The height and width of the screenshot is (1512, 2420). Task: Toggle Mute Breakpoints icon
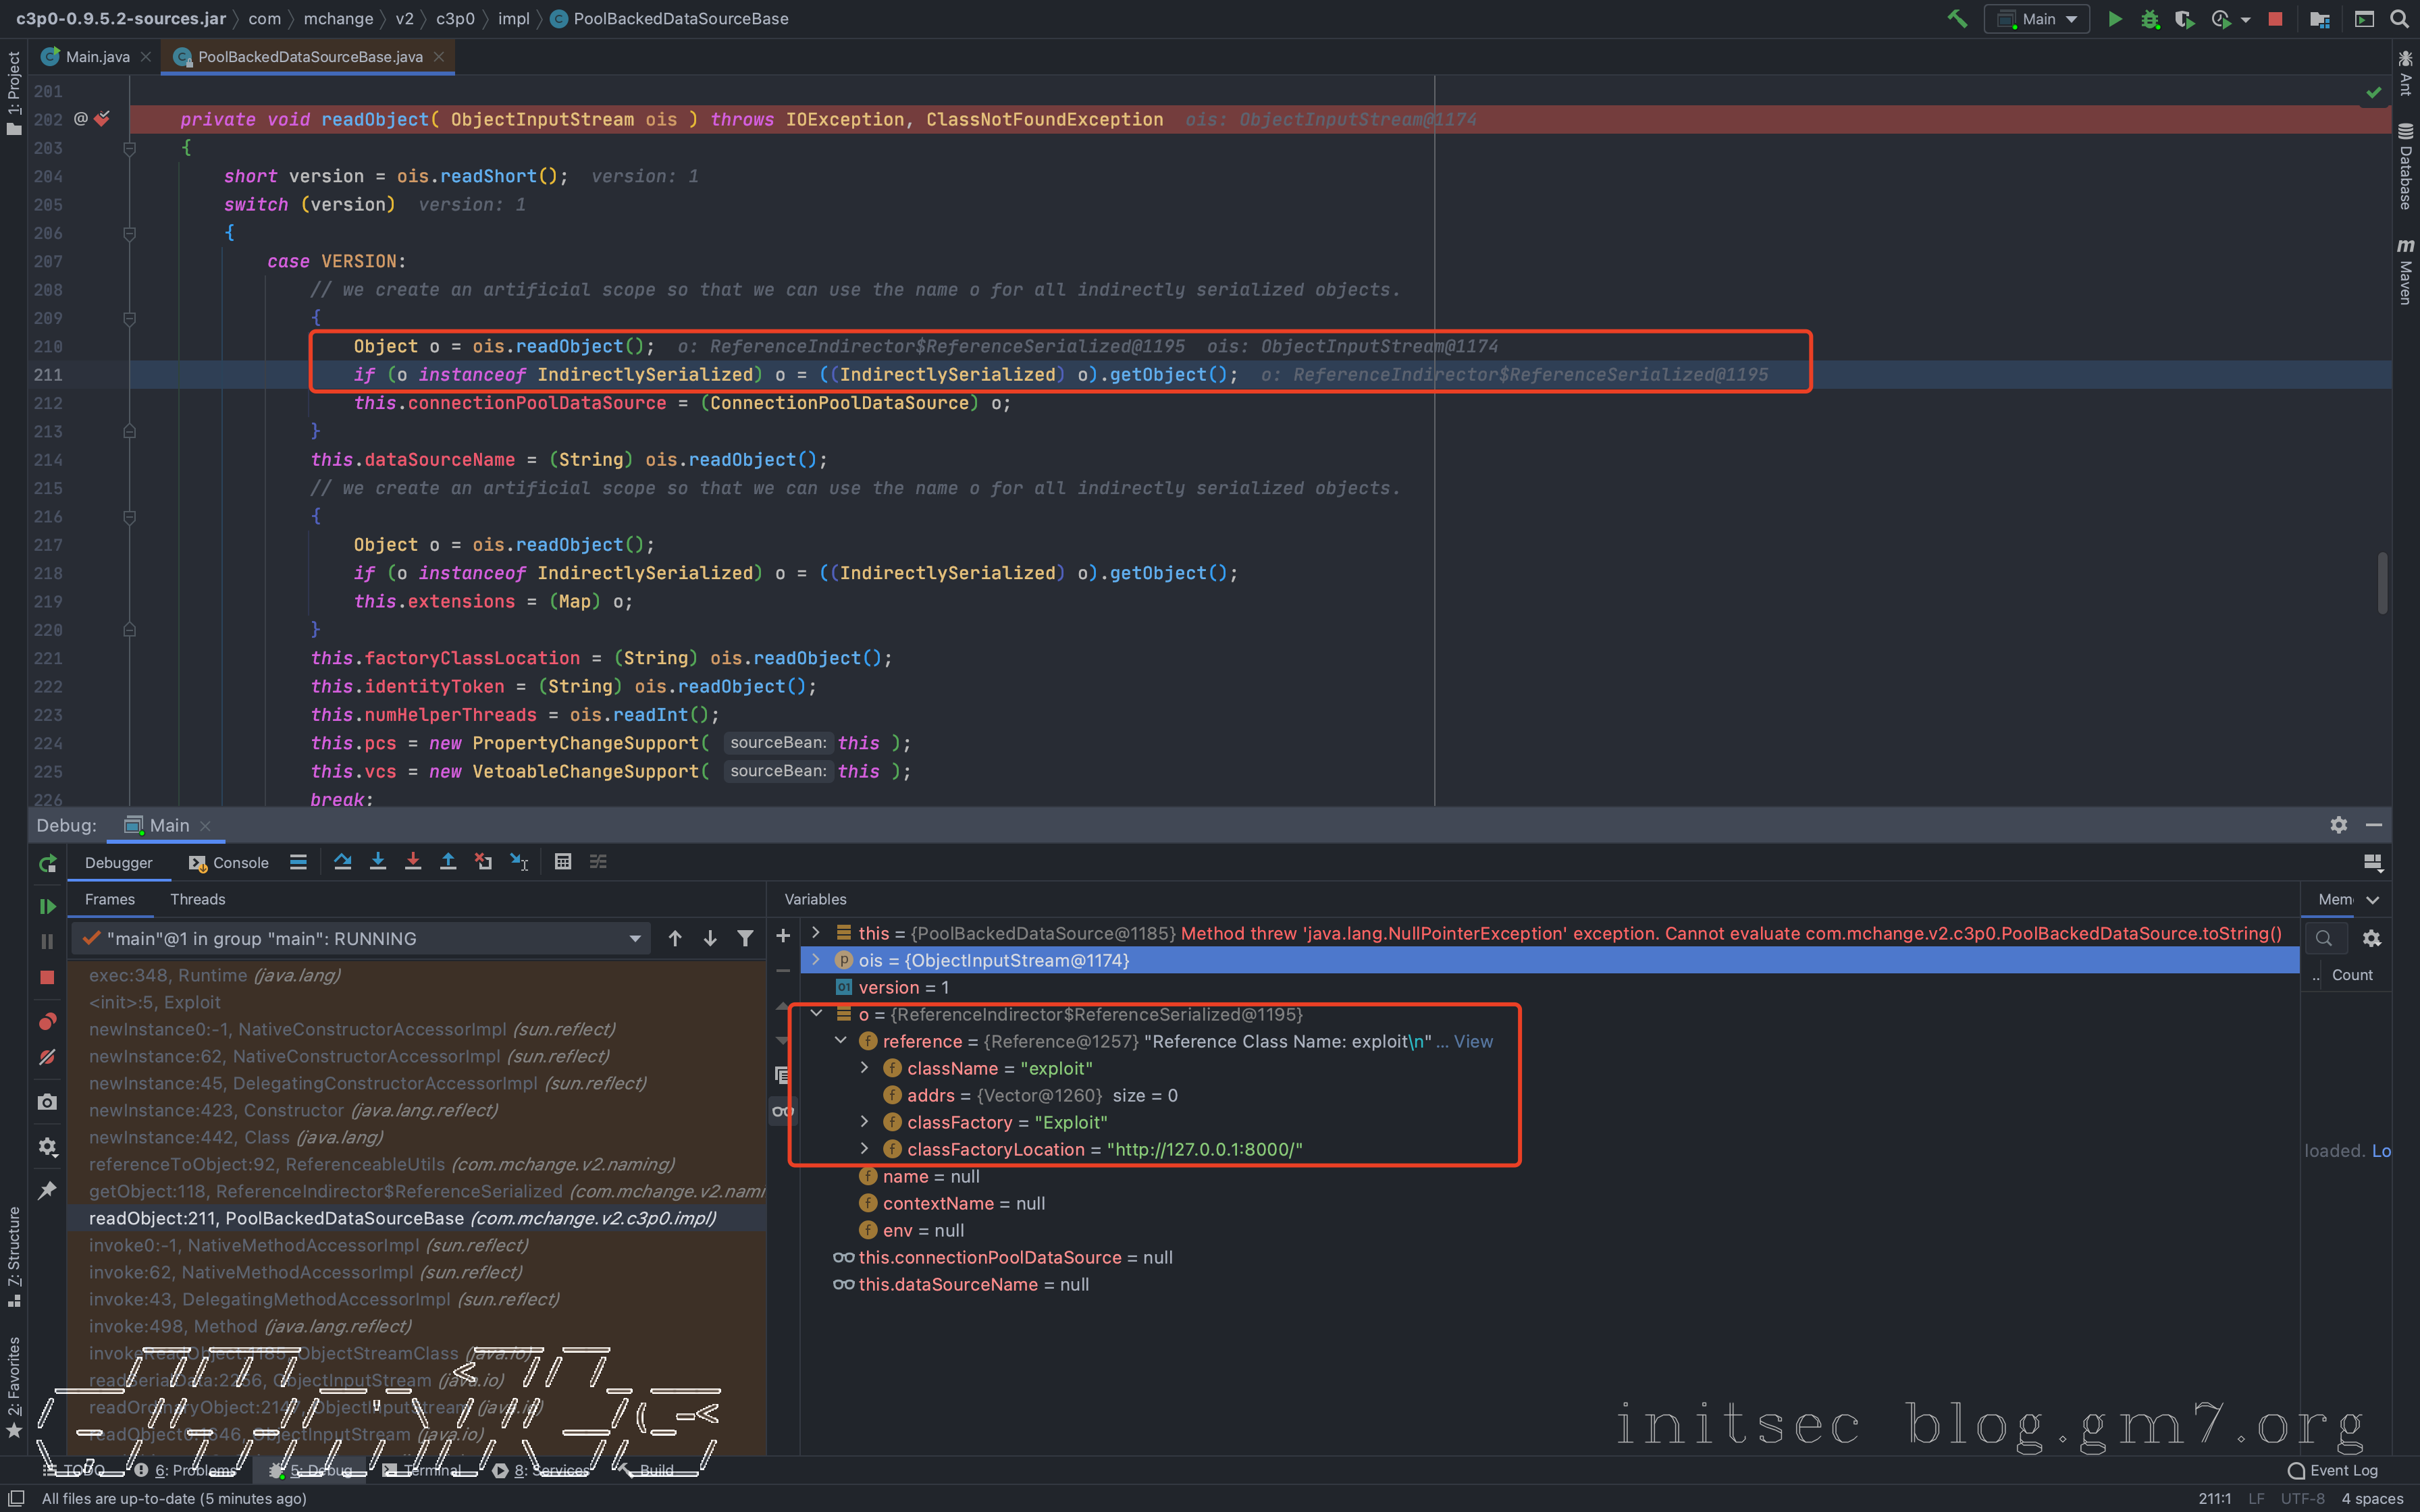(x=47, y=1058)
